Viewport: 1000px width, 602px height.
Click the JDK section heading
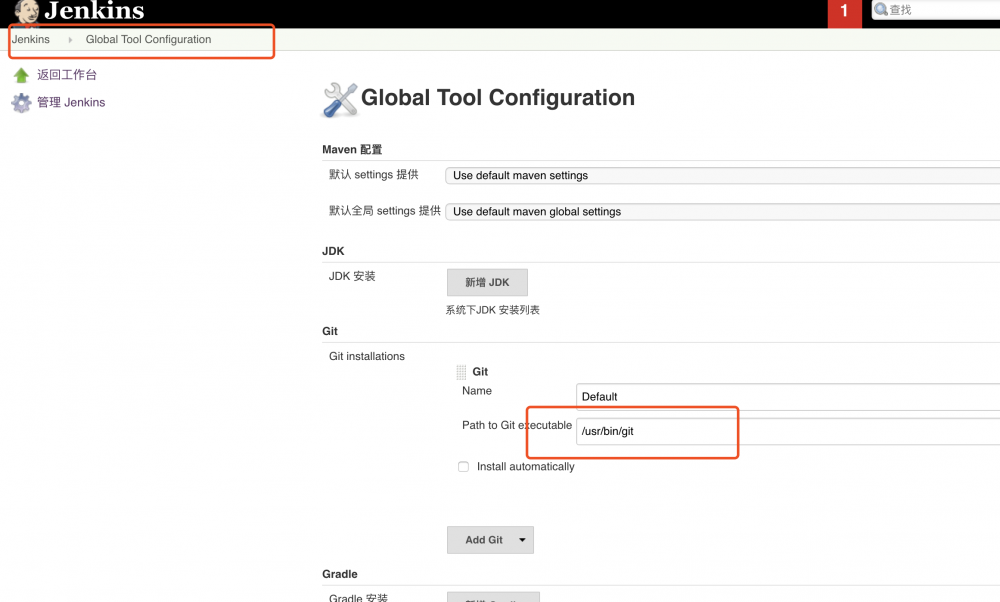tap(333, 251)
